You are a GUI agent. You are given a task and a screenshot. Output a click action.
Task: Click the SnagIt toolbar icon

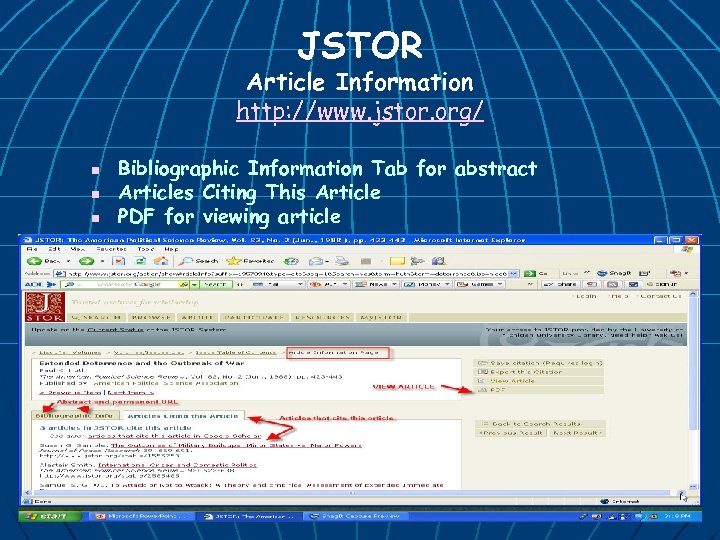point(614,273)
